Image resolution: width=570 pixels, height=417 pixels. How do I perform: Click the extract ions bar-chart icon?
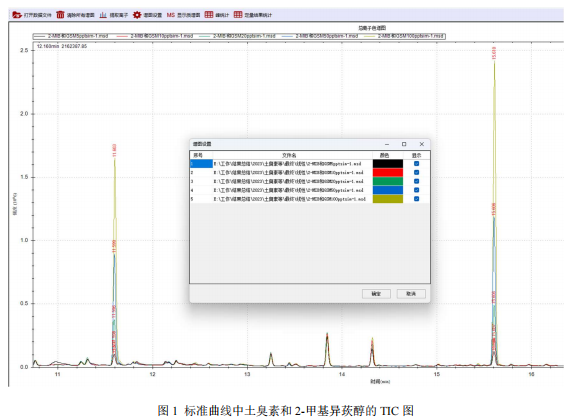(x=103, y=15)
